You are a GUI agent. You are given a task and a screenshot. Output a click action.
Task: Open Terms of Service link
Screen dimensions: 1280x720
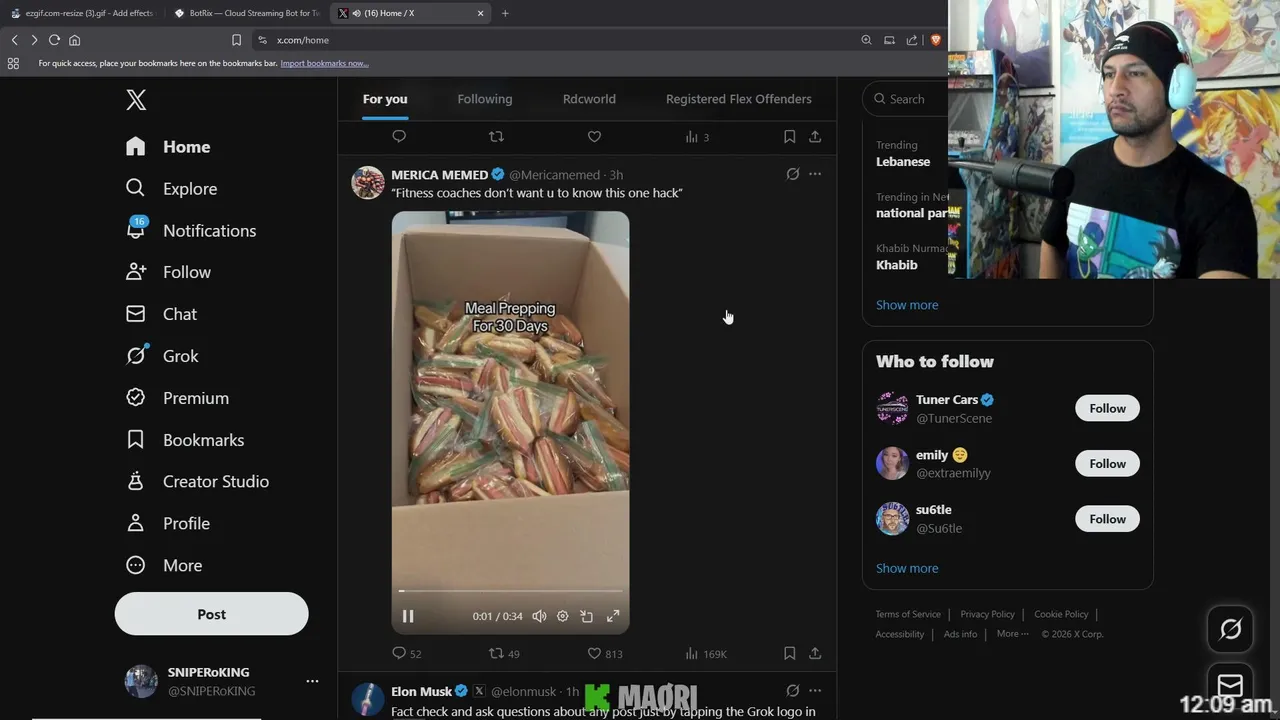(x=908, y=614)
